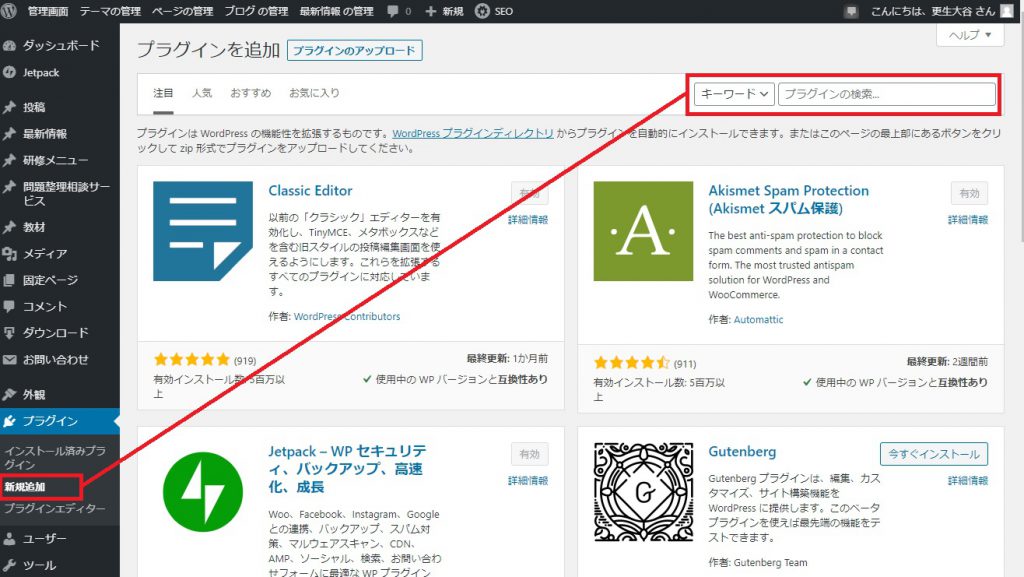Click the 有効 button on Classic Editor card
This screenshot has height=577, width=1024.
[x=530, y=193]
